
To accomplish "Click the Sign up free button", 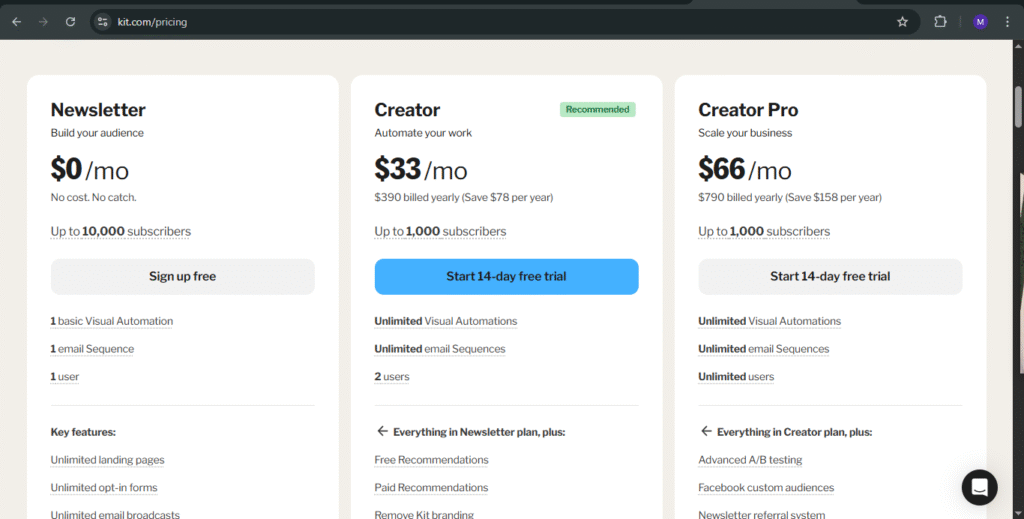I will click(183, 276).
